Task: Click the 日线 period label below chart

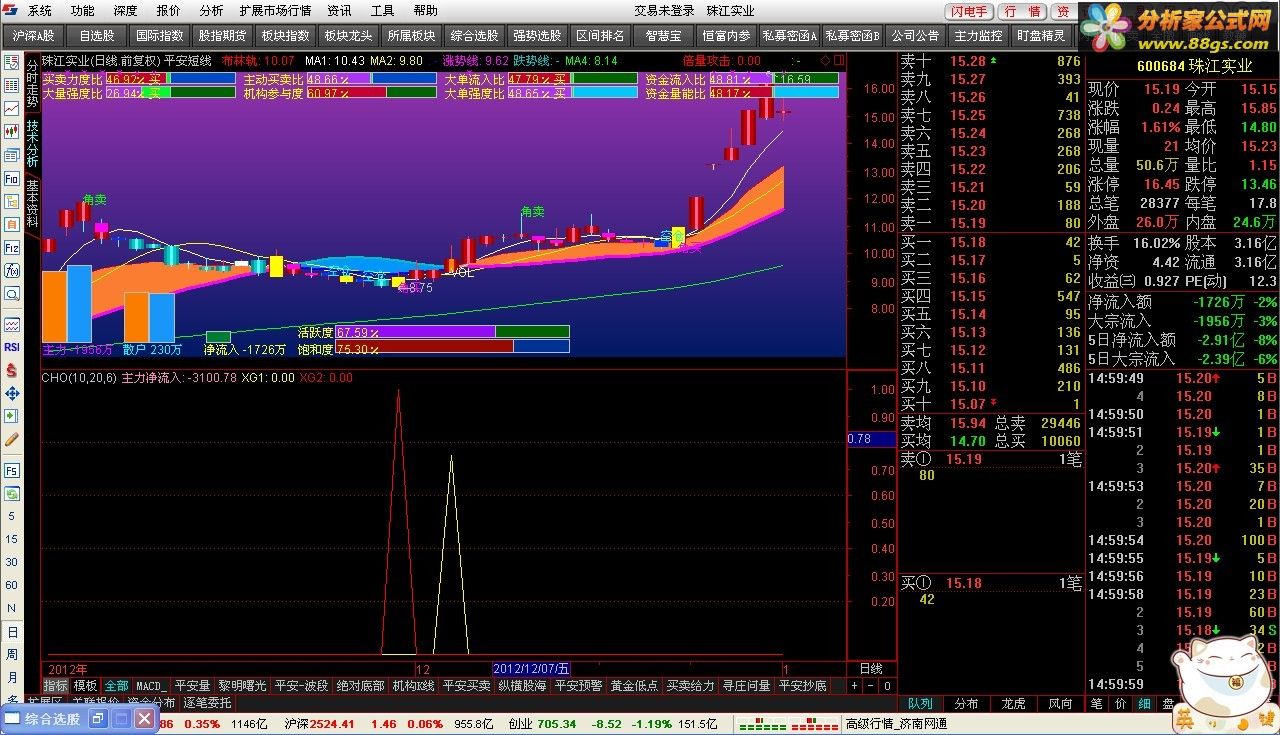Action: 871,668
